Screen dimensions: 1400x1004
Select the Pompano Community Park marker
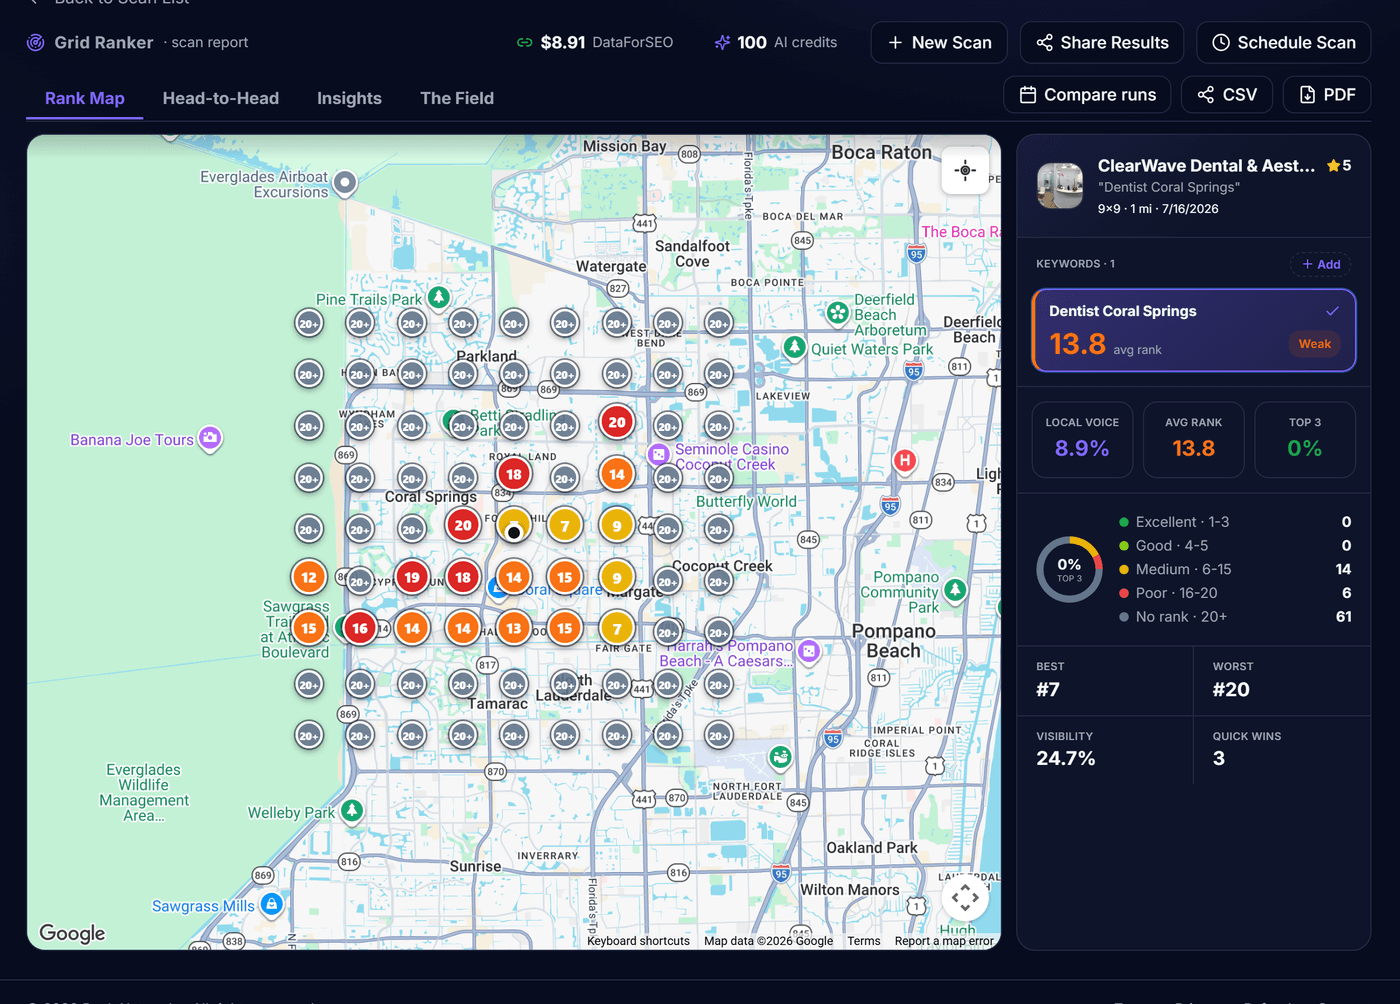pos(955,590)
